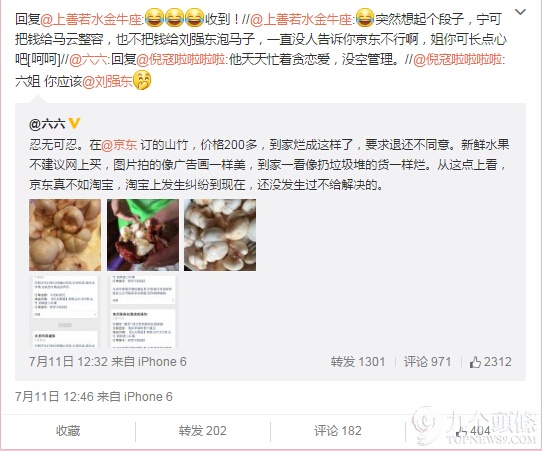Open the first @上善若水金牛座 mention link
Viewport: 542px width, 451px height.
click(x=91, y=19)
